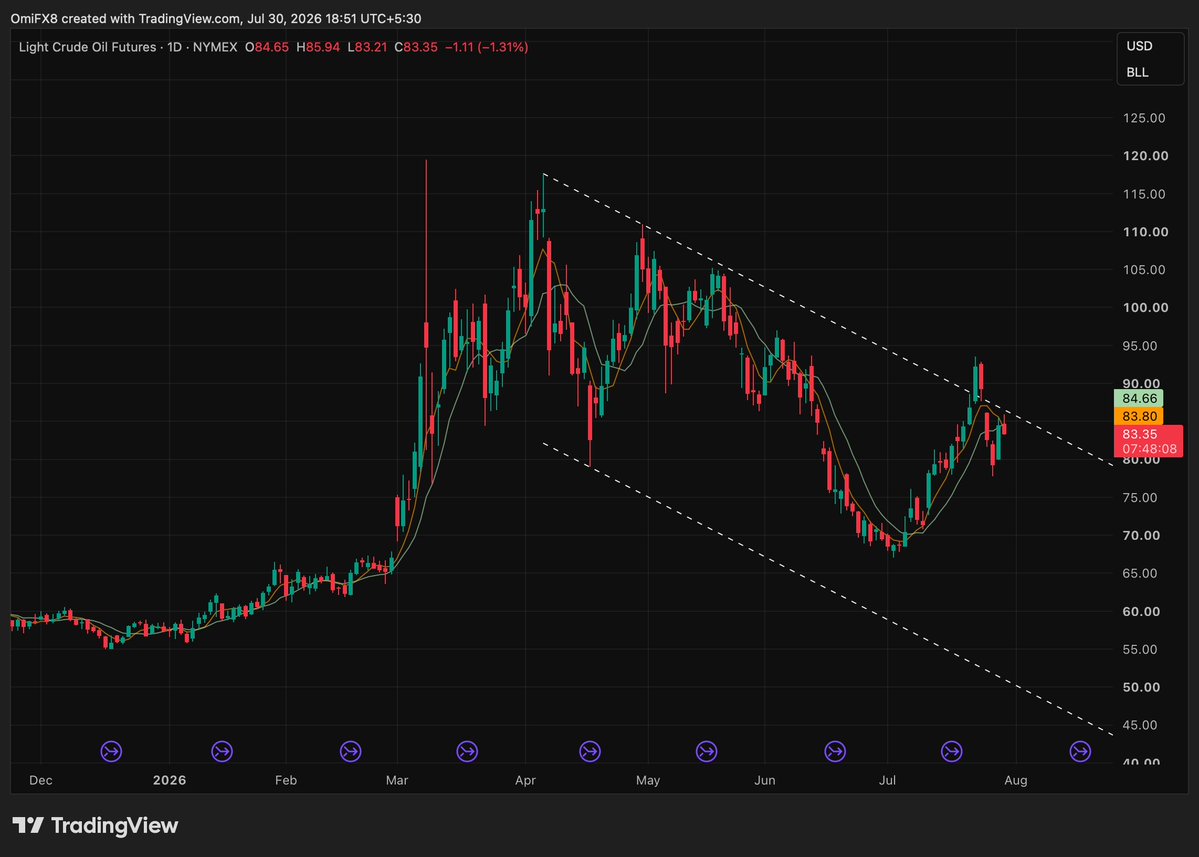Click the green 84.66 price tag
Image resolution: width=1199 pixels, height=857 pixels.
tap(1139, 398)
